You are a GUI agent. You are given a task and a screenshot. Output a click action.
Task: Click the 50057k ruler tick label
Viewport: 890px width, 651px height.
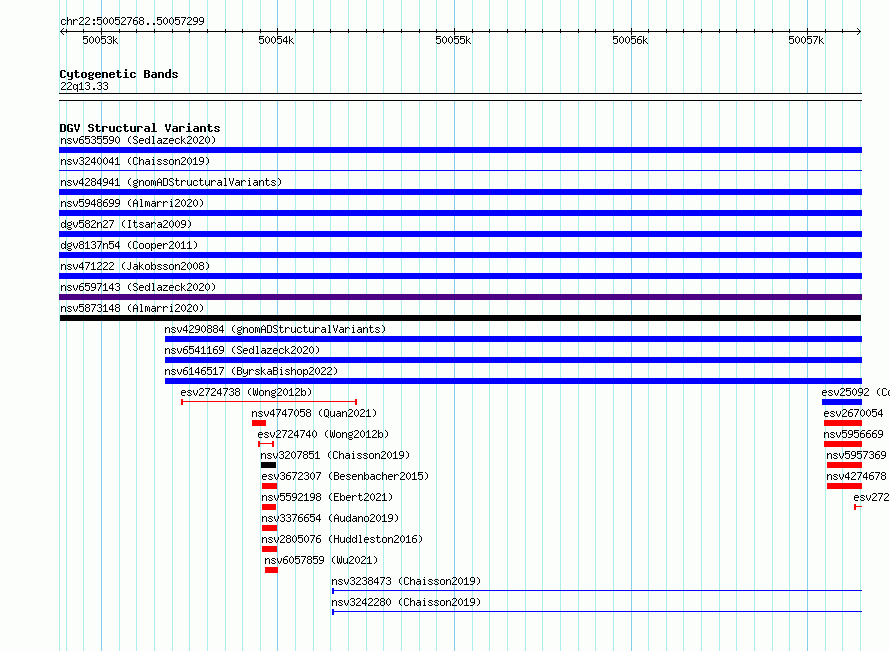tap(806, 40)
